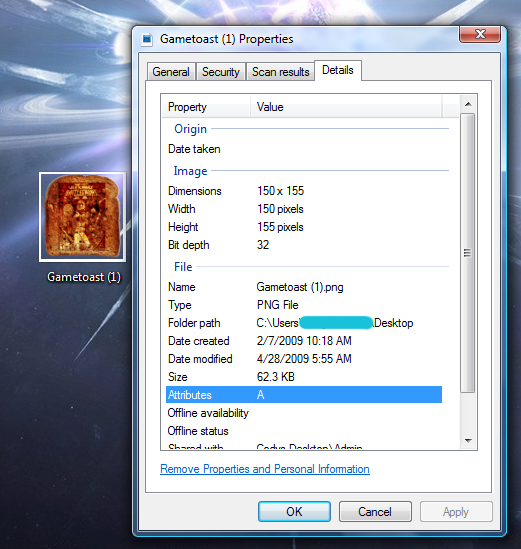The width and height of the screenshot is (521, 549).
Task: Select the Date taken row
Action: [304, 149]
